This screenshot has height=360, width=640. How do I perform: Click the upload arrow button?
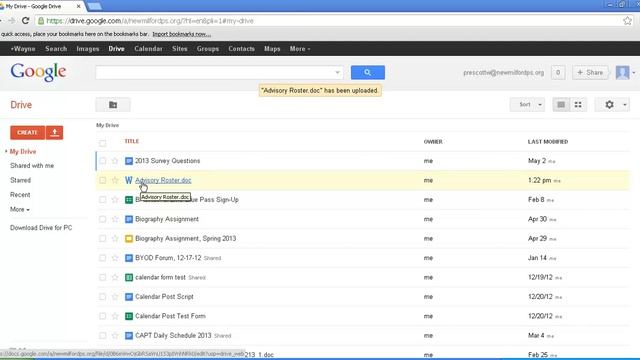[x=55, y=133]
